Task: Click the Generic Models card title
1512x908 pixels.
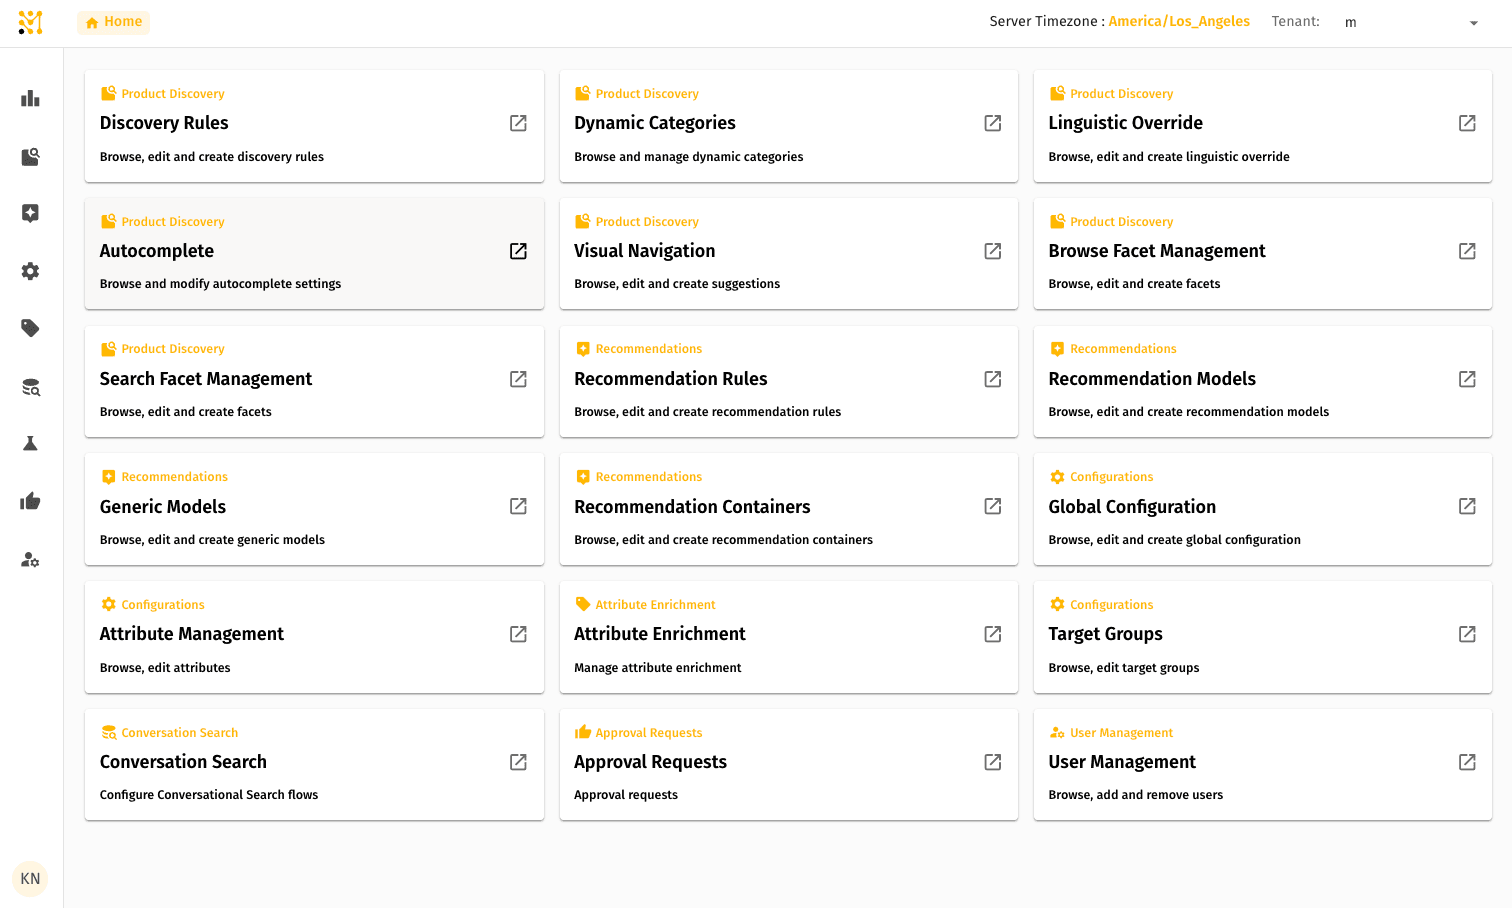Action: [x=163, y=507]
